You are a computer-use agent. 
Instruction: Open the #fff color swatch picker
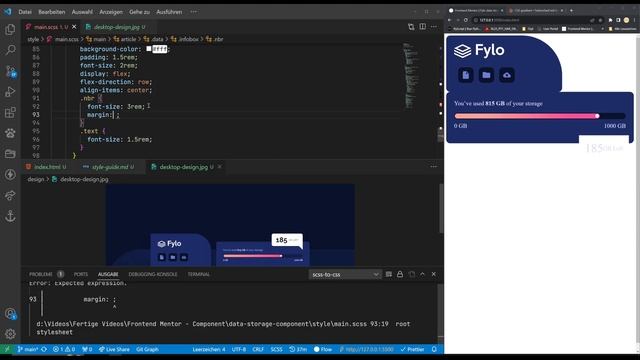click(149, 49)
